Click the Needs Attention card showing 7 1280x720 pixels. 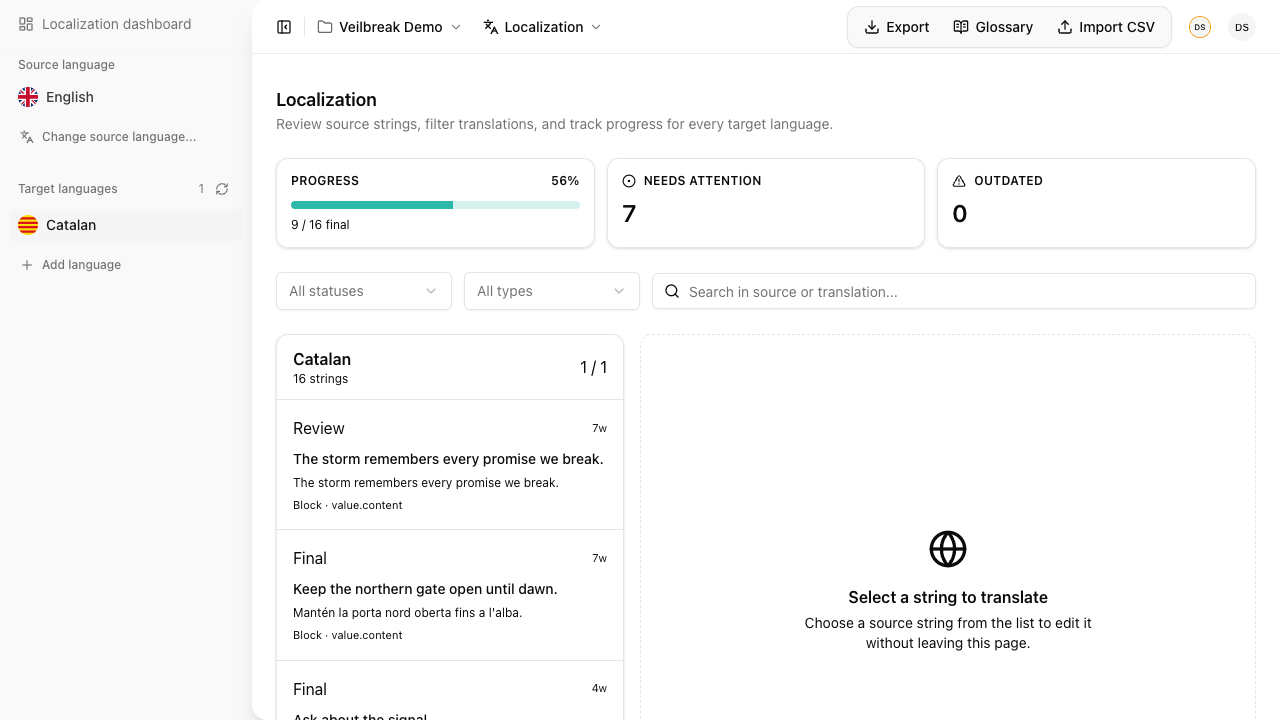click(x=766, y=203)
